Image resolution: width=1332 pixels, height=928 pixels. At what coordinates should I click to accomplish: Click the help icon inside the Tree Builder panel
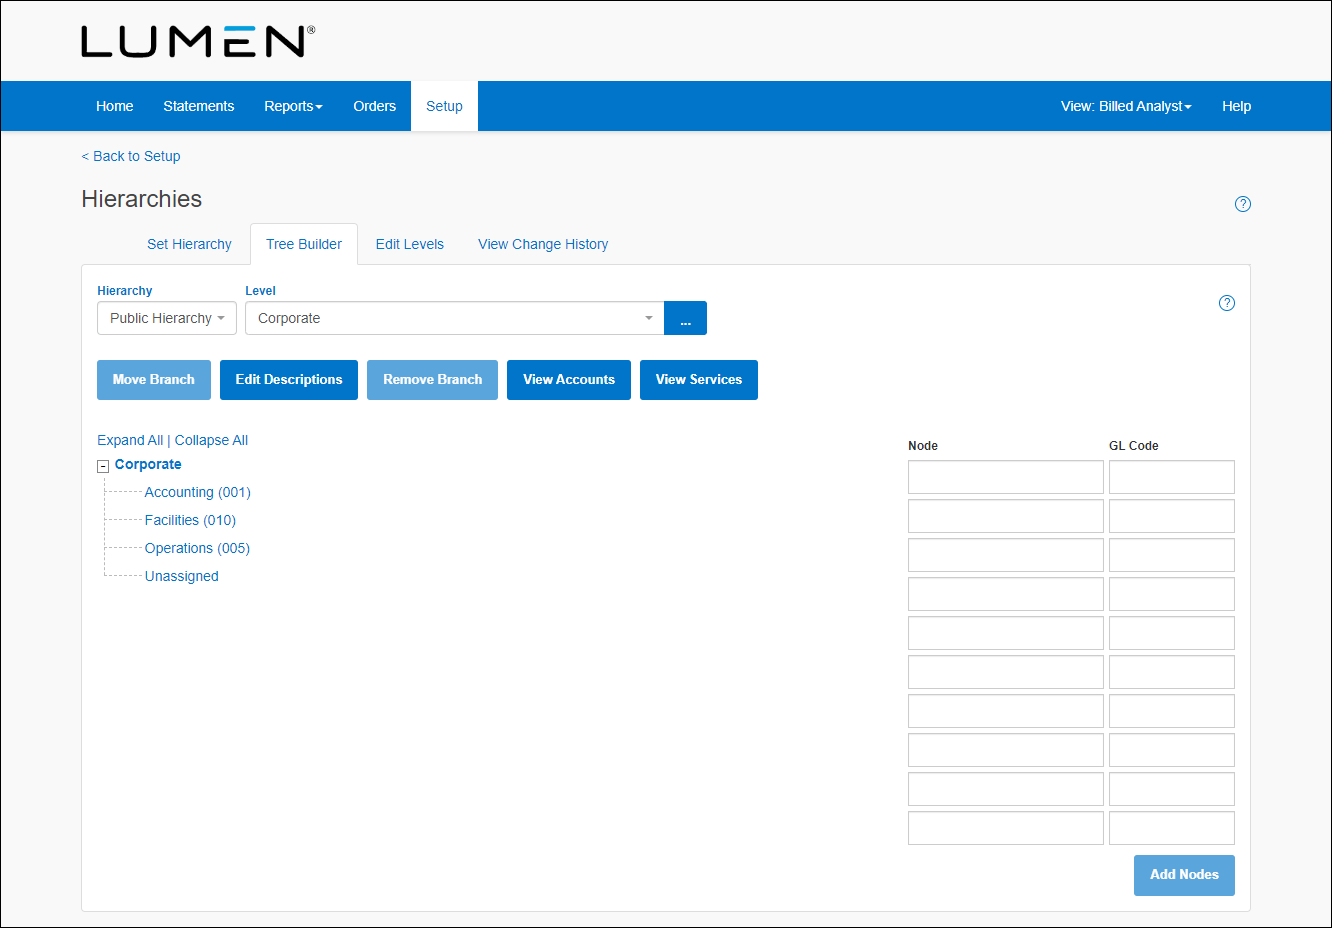coord(1227,302)
